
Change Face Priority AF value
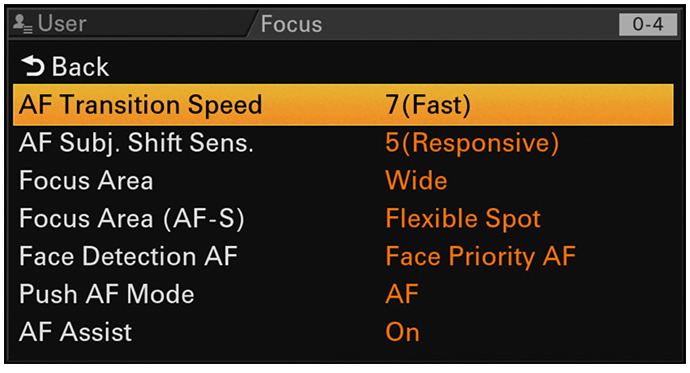point(481,257)
